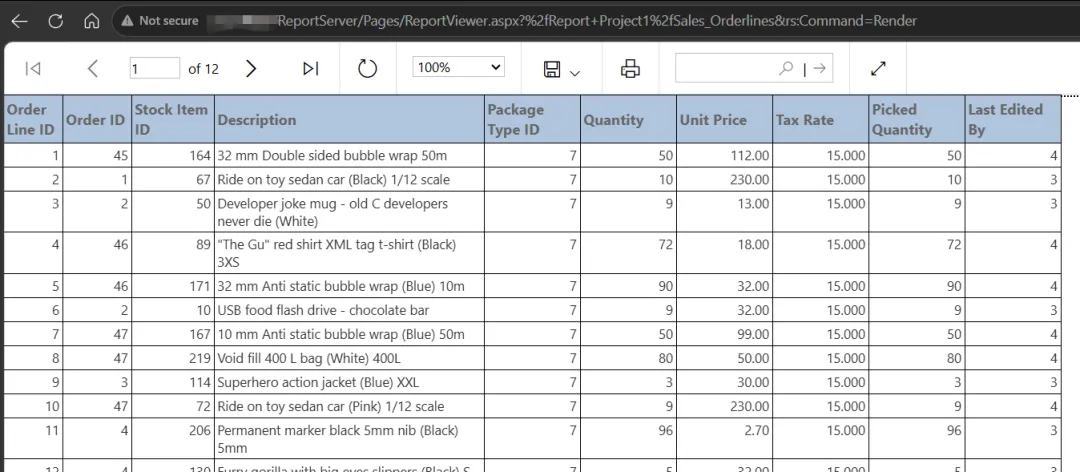Click the ReportServer URL in the address bar
The height and width of the screenshot is (472, 1080).
[596, 21]
